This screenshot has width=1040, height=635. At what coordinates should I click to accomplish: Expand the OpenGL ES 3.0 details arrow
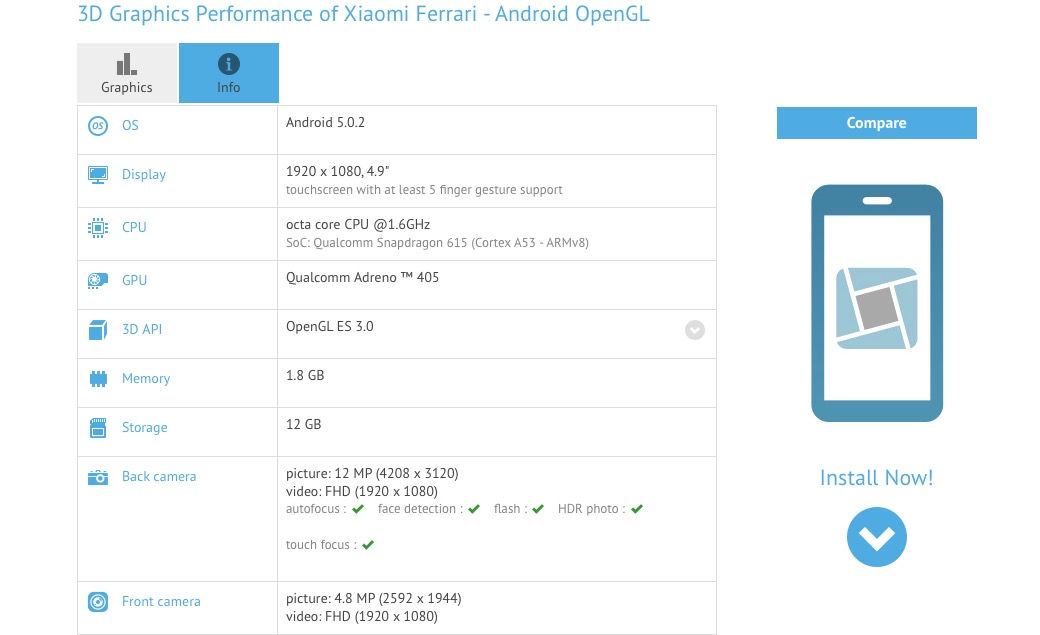[695, 330]
